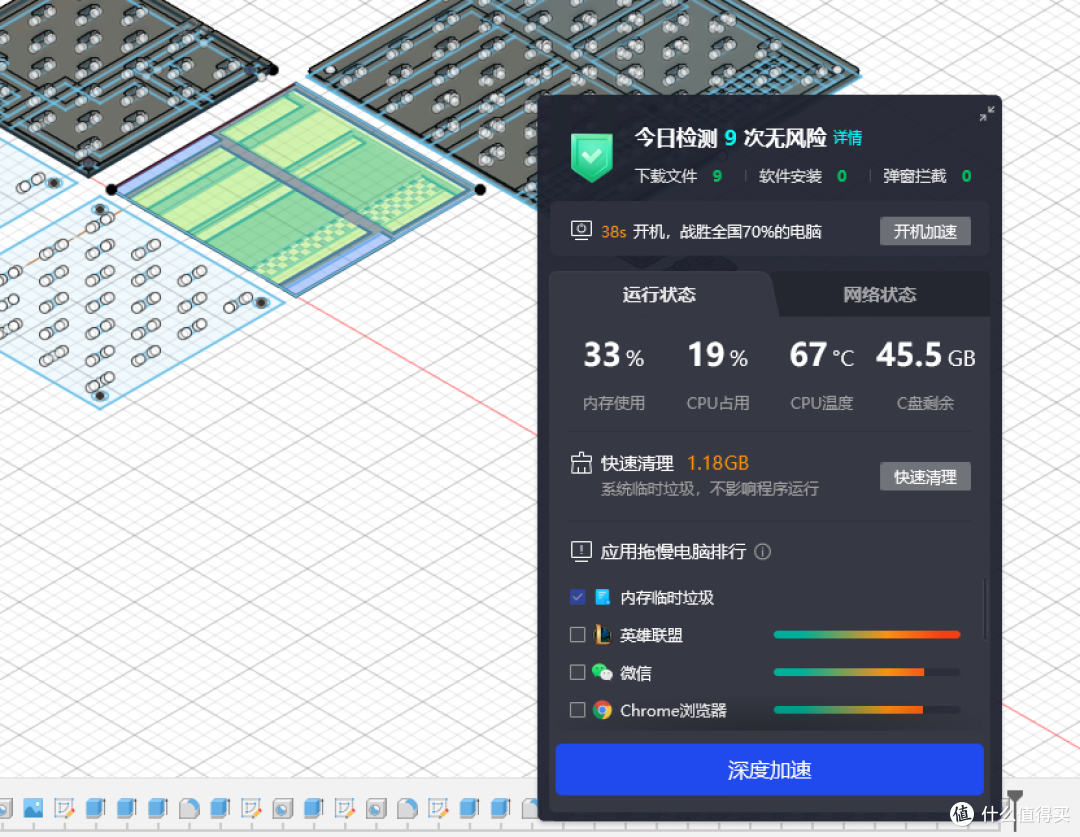The width and height of the screenshot is (1080, 837).
Task: Select the first extrude feature after the first sketch
Action: pos(95,808)
